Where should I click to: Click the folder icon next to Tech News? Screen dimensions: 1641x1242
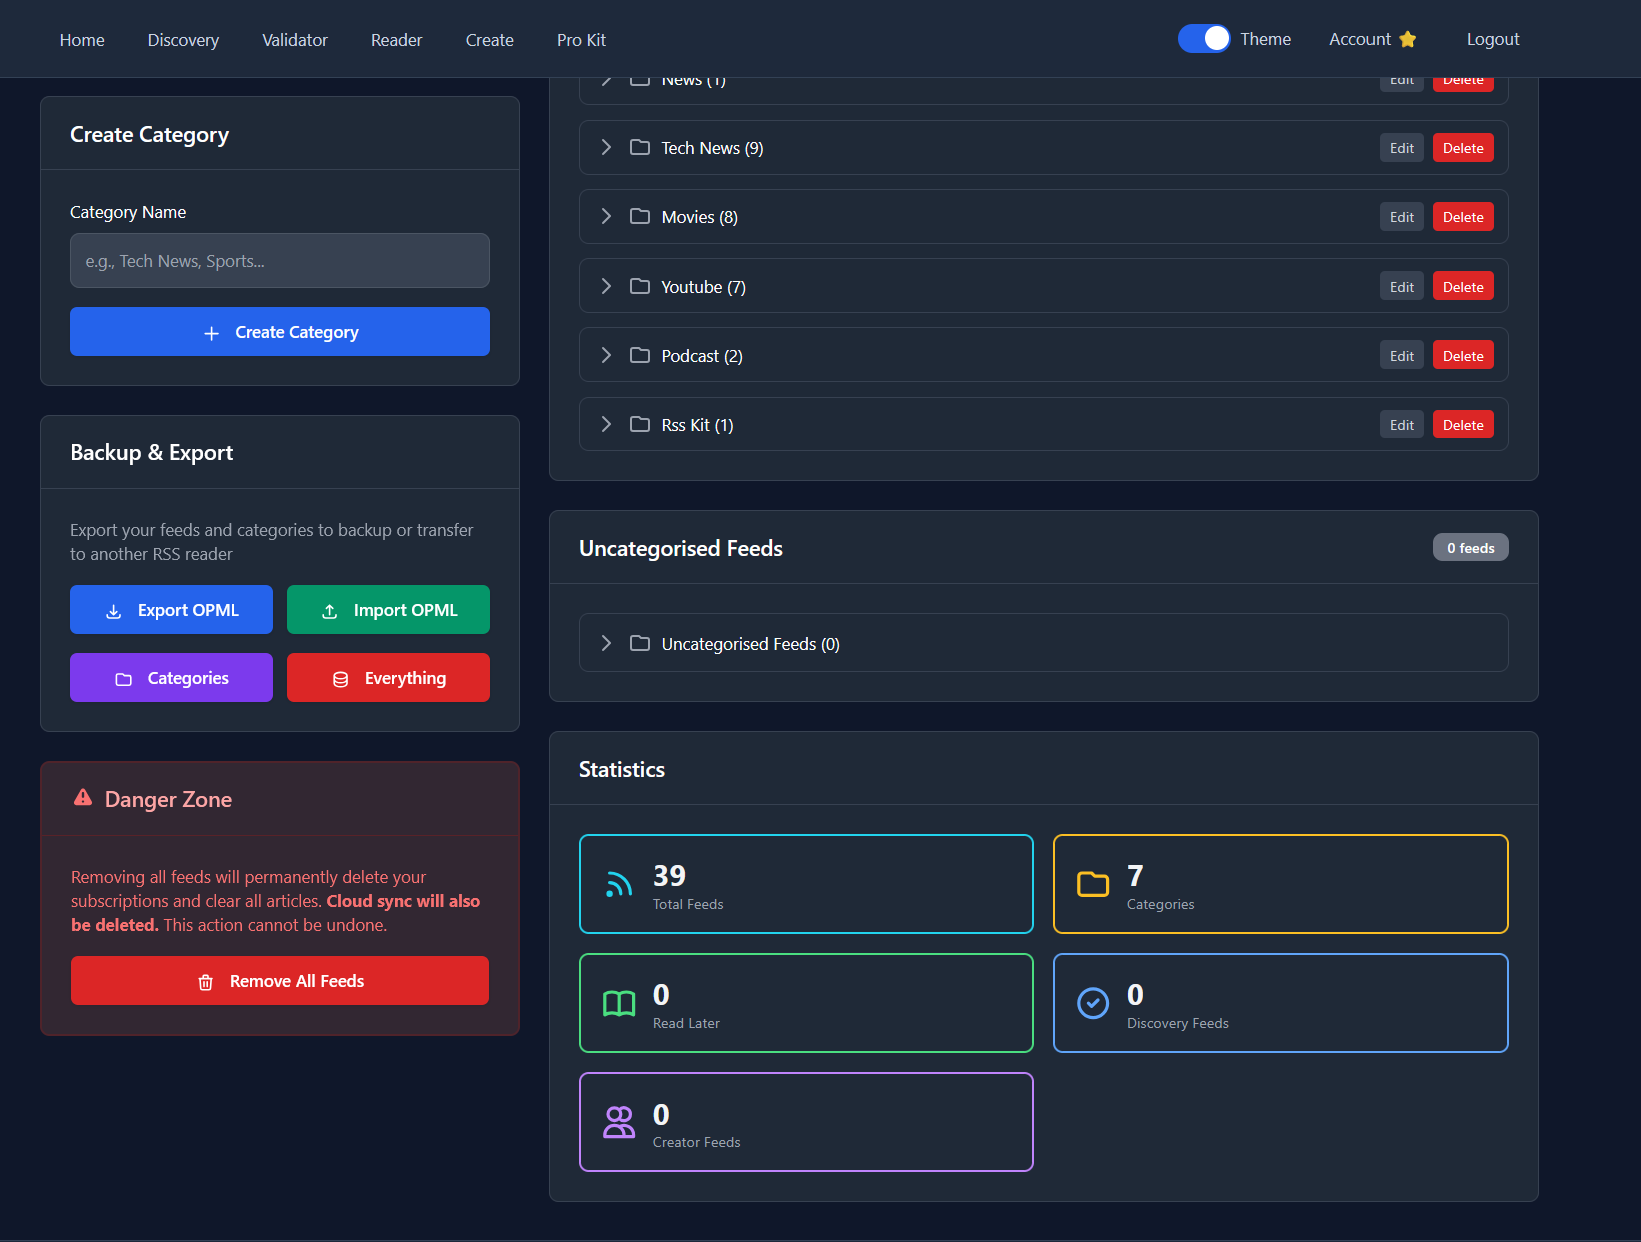640,146
